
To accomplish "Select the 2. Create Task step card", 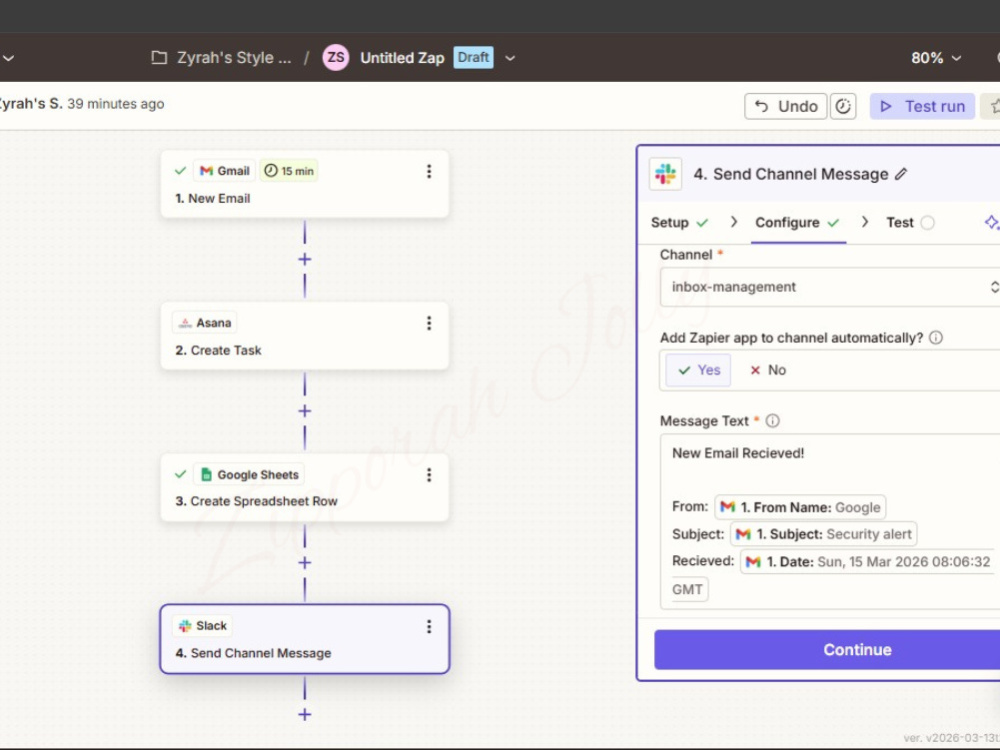I will (x=305, y=336).
